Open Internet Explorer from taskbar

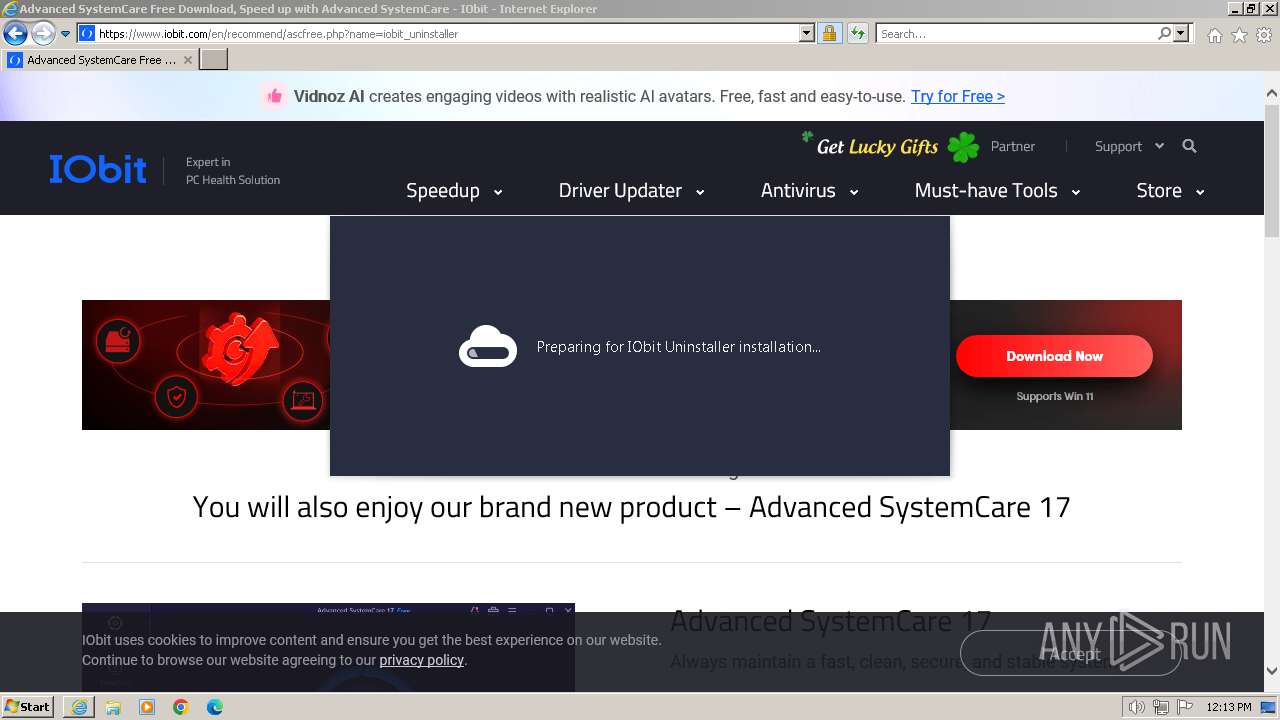79,707
